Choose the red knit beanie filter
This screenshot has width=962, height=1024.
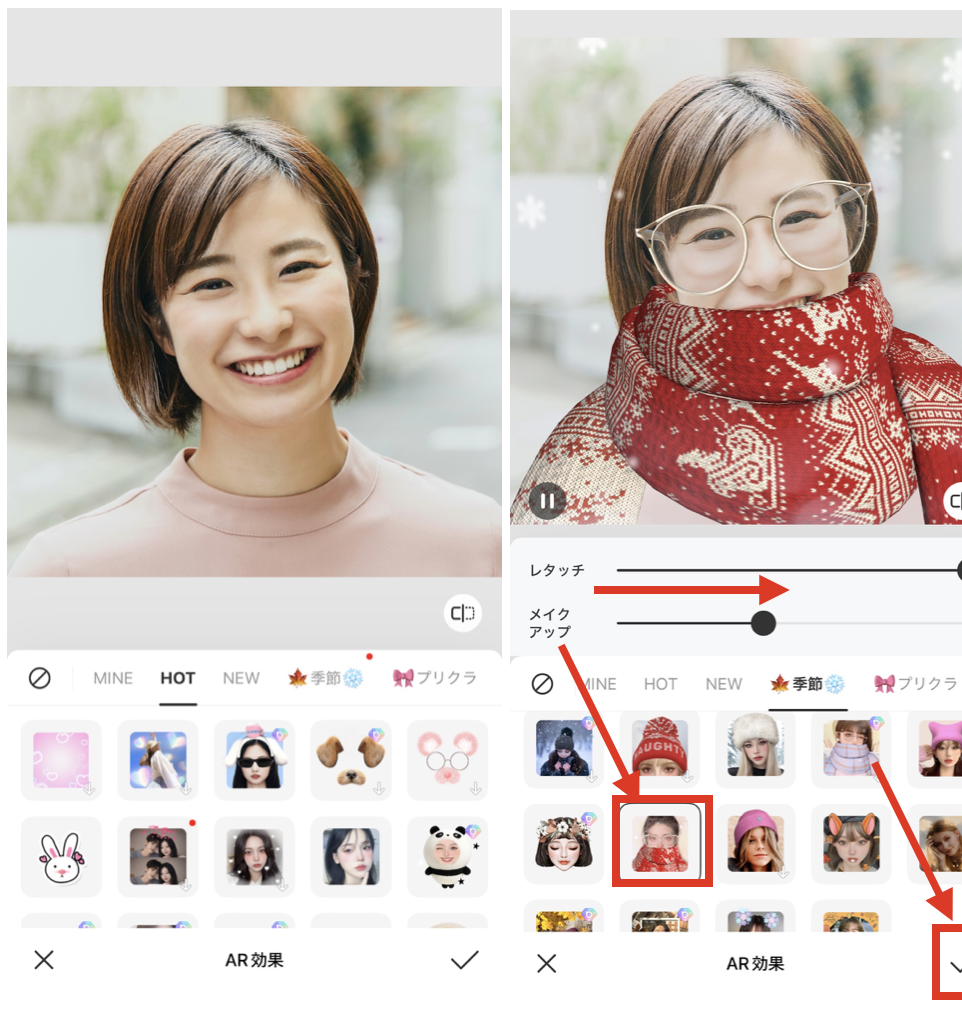pos(660,746)
